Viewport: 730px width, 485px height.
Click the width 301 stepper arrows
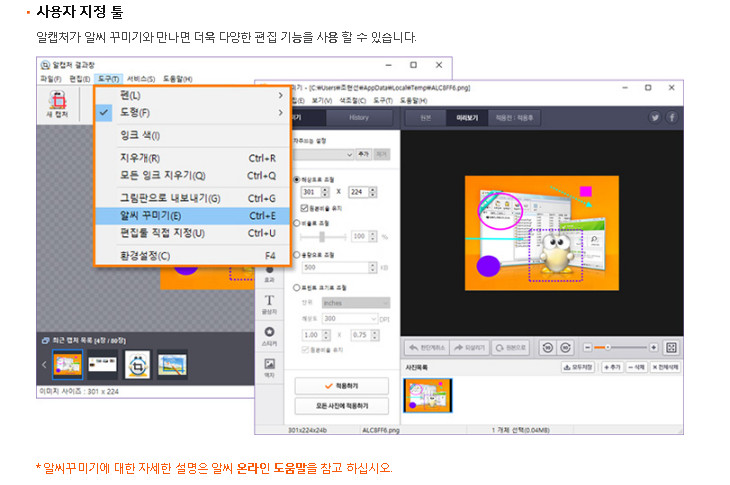pyautogui.click(x=325, y=192)
